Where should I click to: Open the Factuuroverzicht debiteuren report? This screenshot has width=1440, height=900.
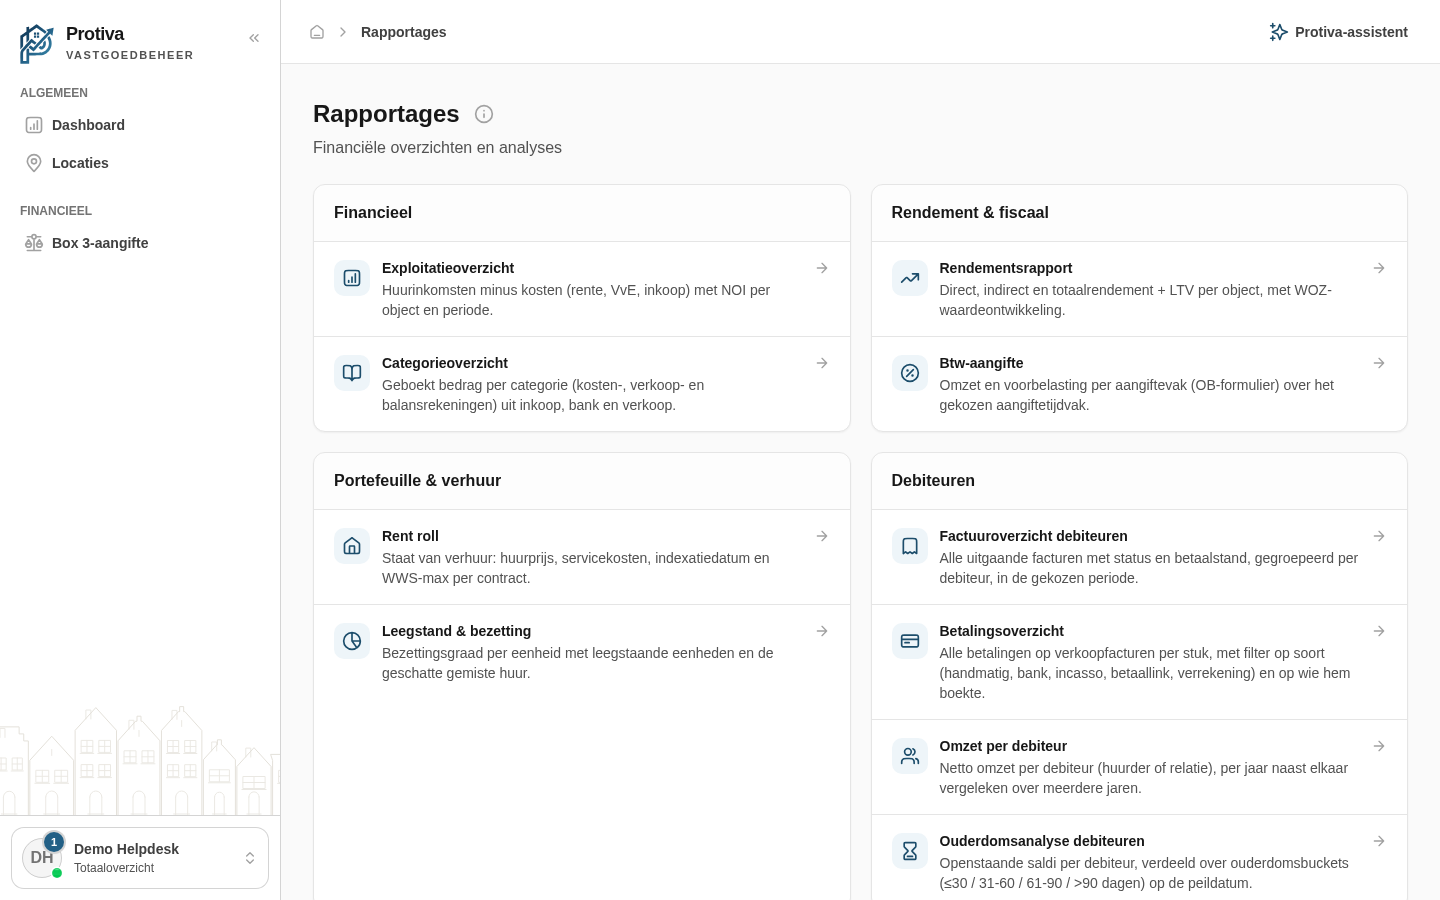pos(1139,557)
